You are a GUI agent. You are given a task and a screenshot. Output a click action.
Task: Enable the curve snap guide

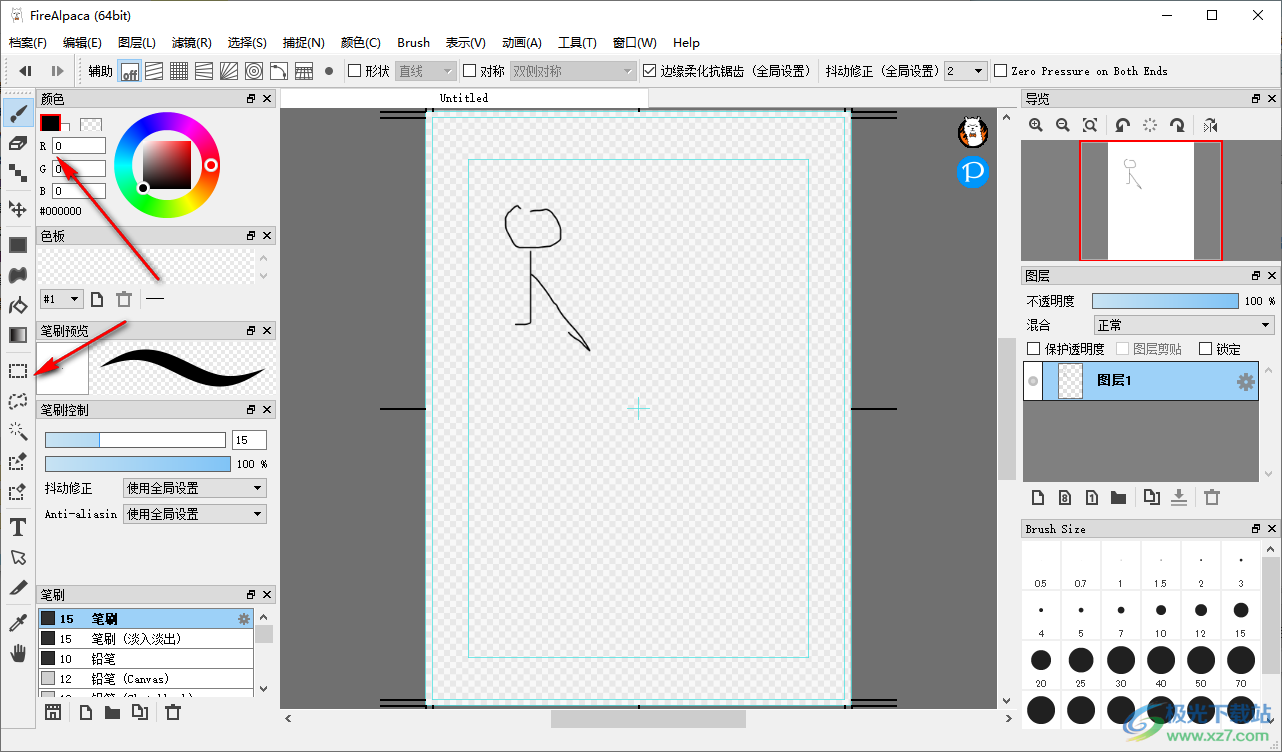(279, 71)
